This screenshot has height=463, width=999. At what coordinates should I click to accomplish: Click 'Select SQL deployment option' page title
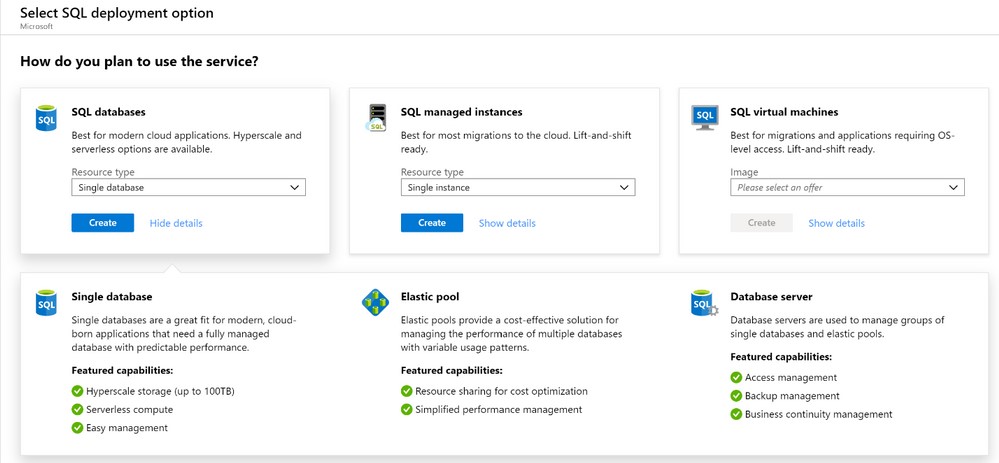(x=117, y=13)
